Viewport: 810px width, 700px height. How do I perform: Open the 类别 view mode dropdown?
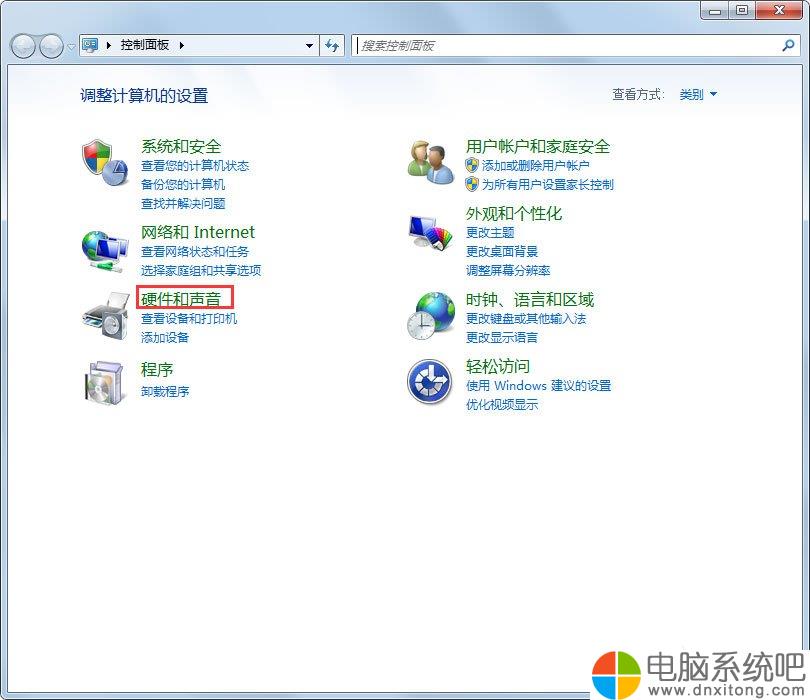click(x=698, y=95)
